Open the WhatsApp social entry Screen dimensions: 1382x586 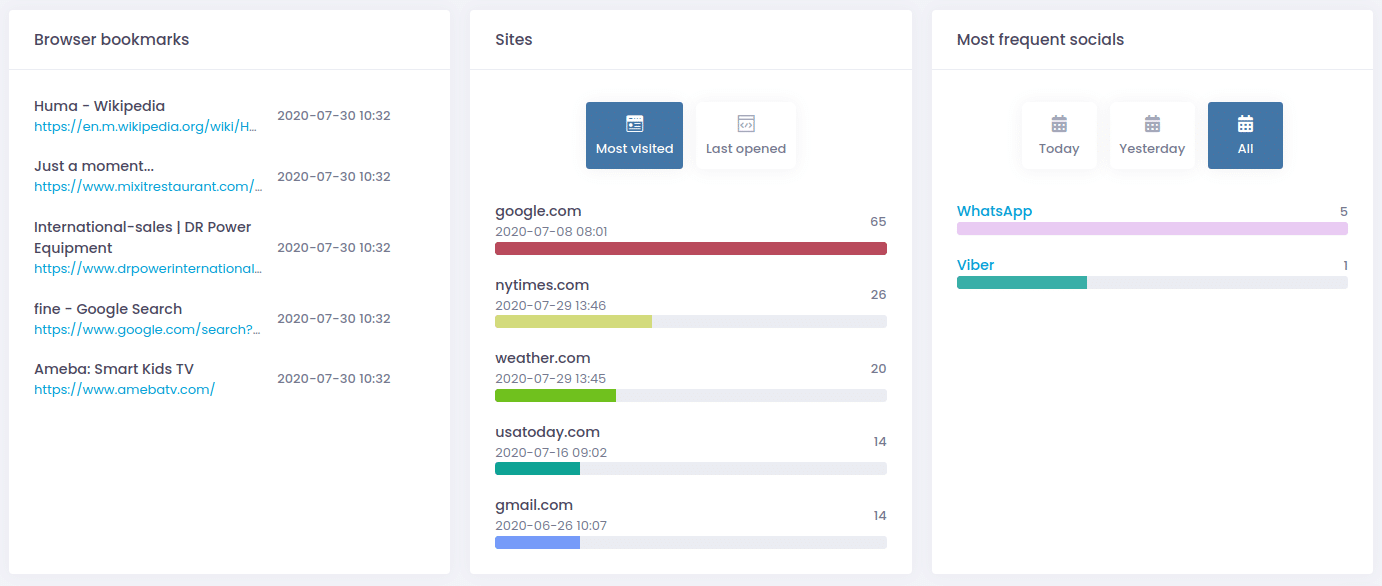(x=994, y=211)
